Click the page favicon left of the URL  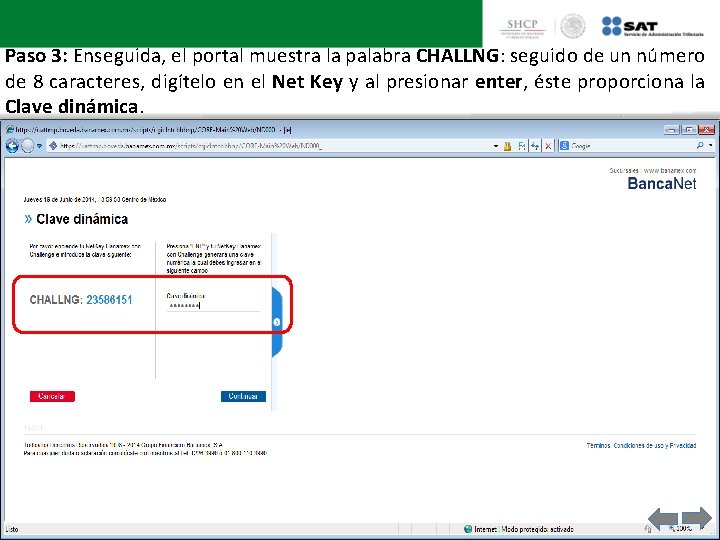pyautogui.click(x=53, y=146)
